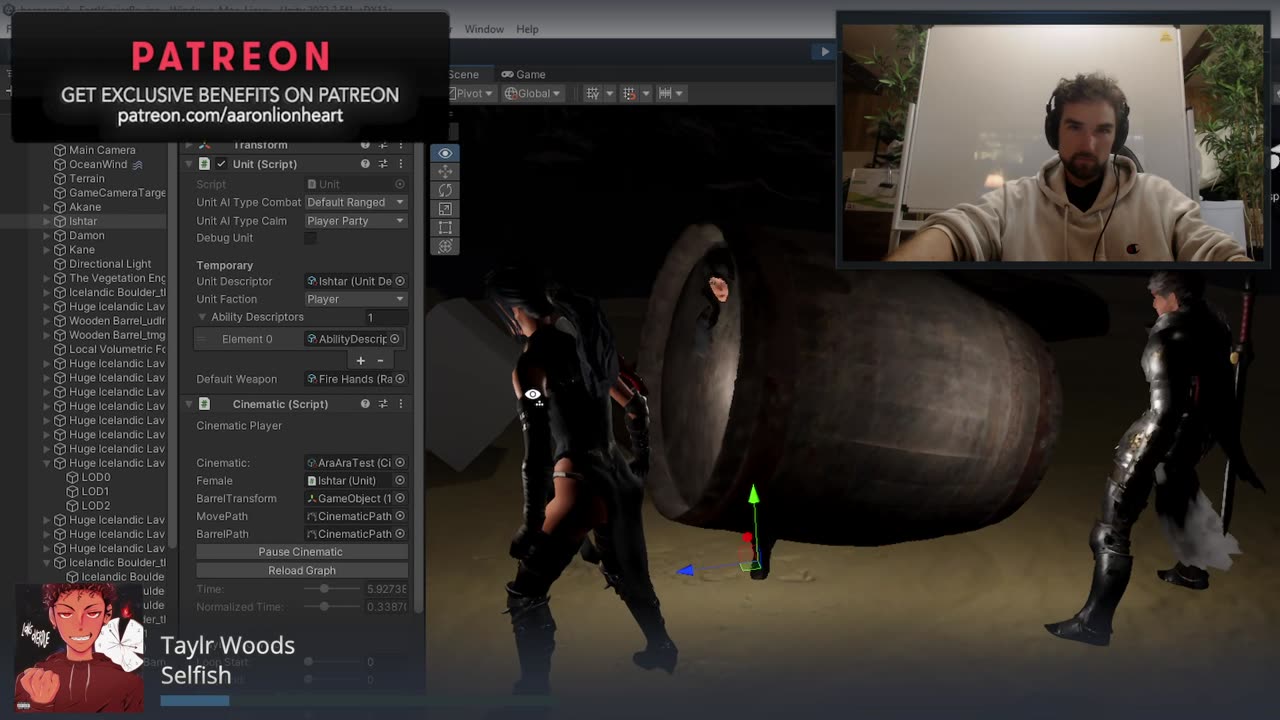This screenshot has height=720, width=1280.
Task: Select the Scale tool in scene toolbar
Action: click(x=445, y=209)
